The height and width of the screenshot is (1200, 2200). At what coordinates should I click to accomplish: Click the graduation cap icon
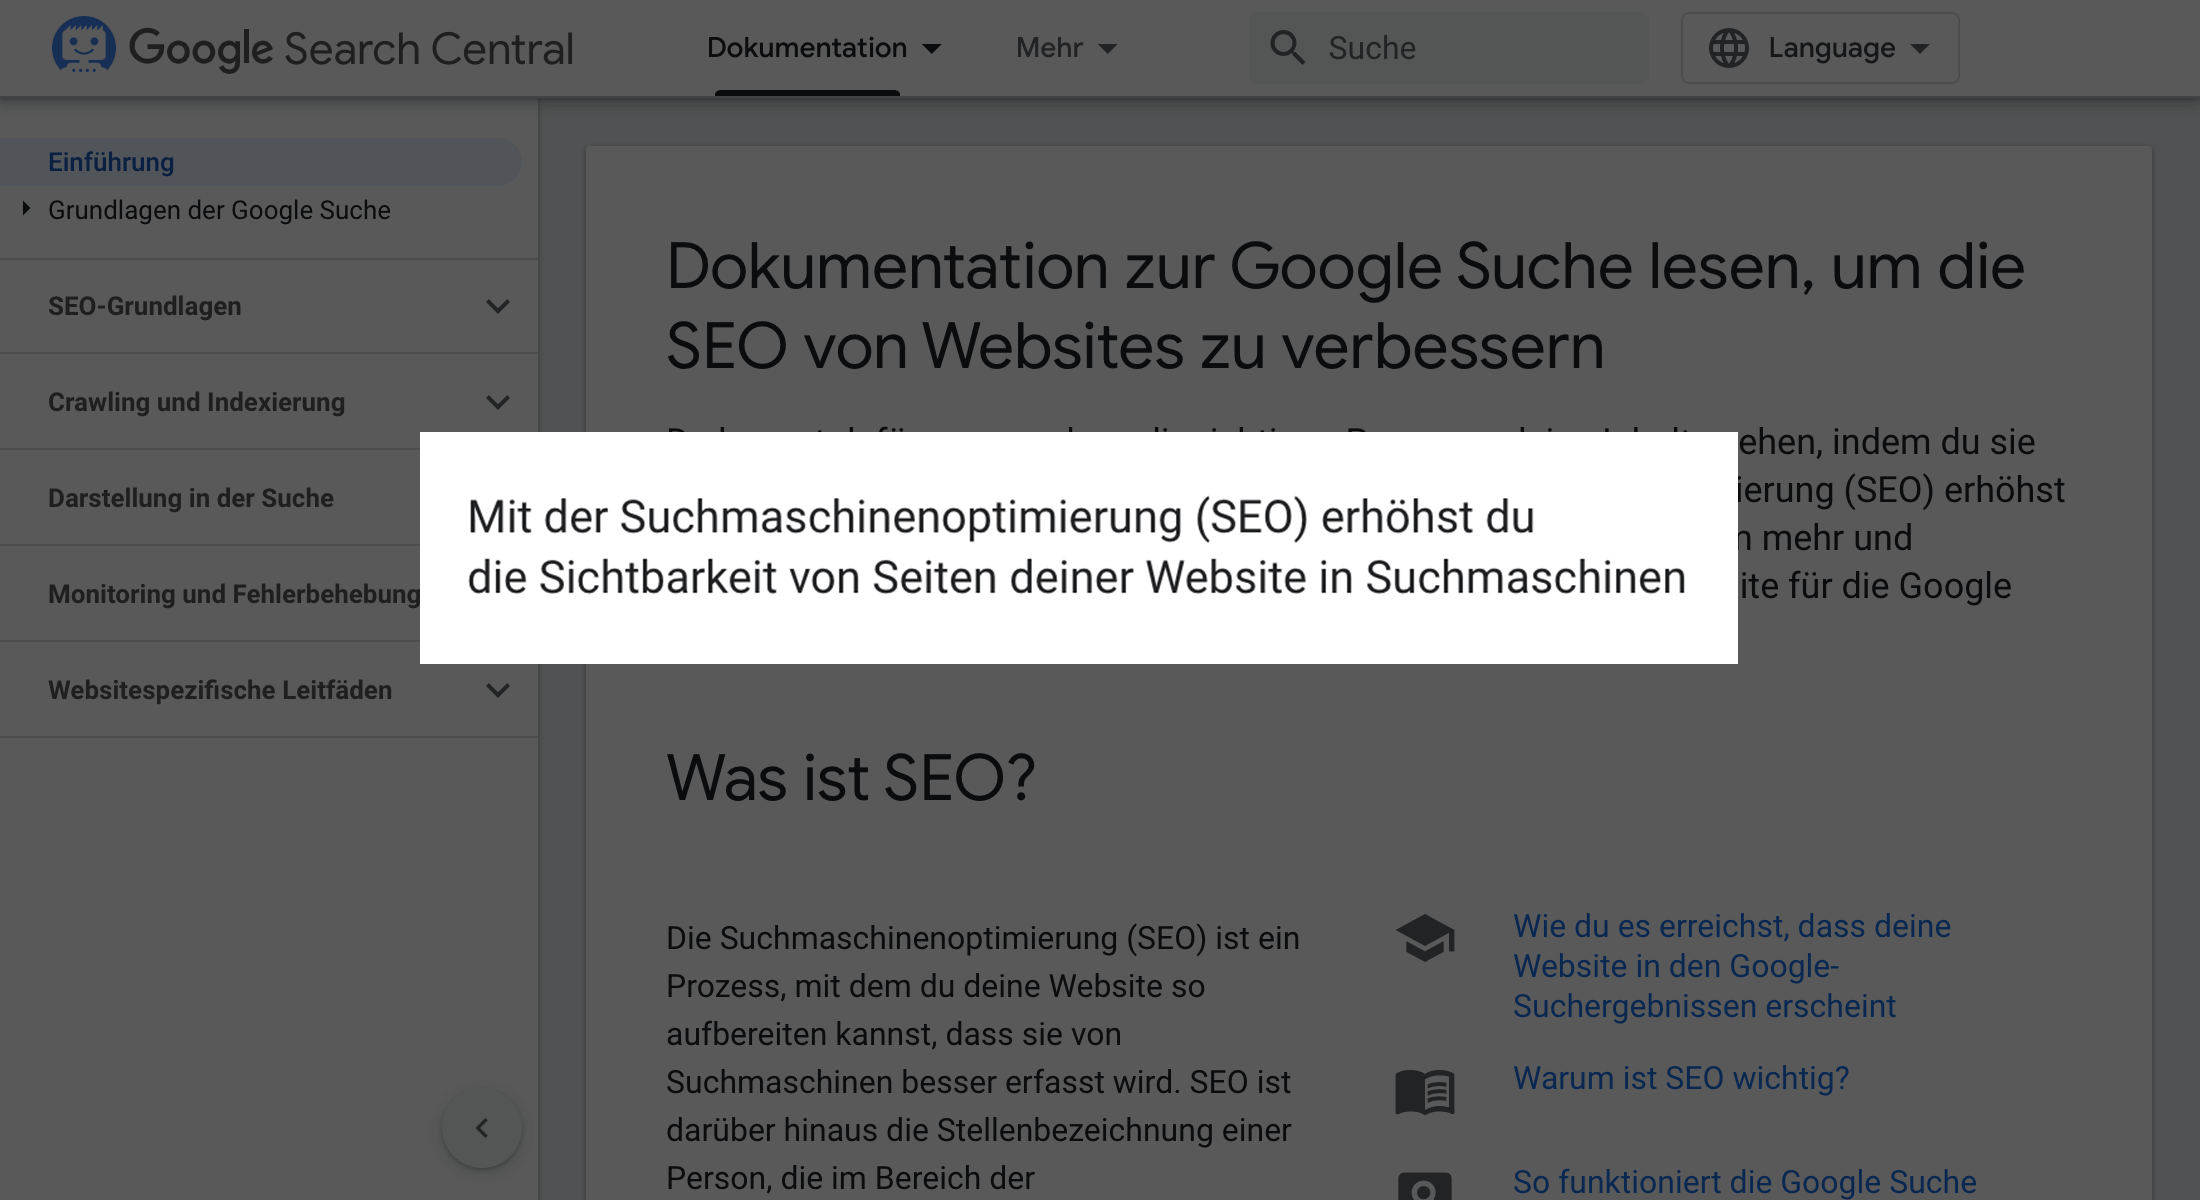(x=1425, y=938)
